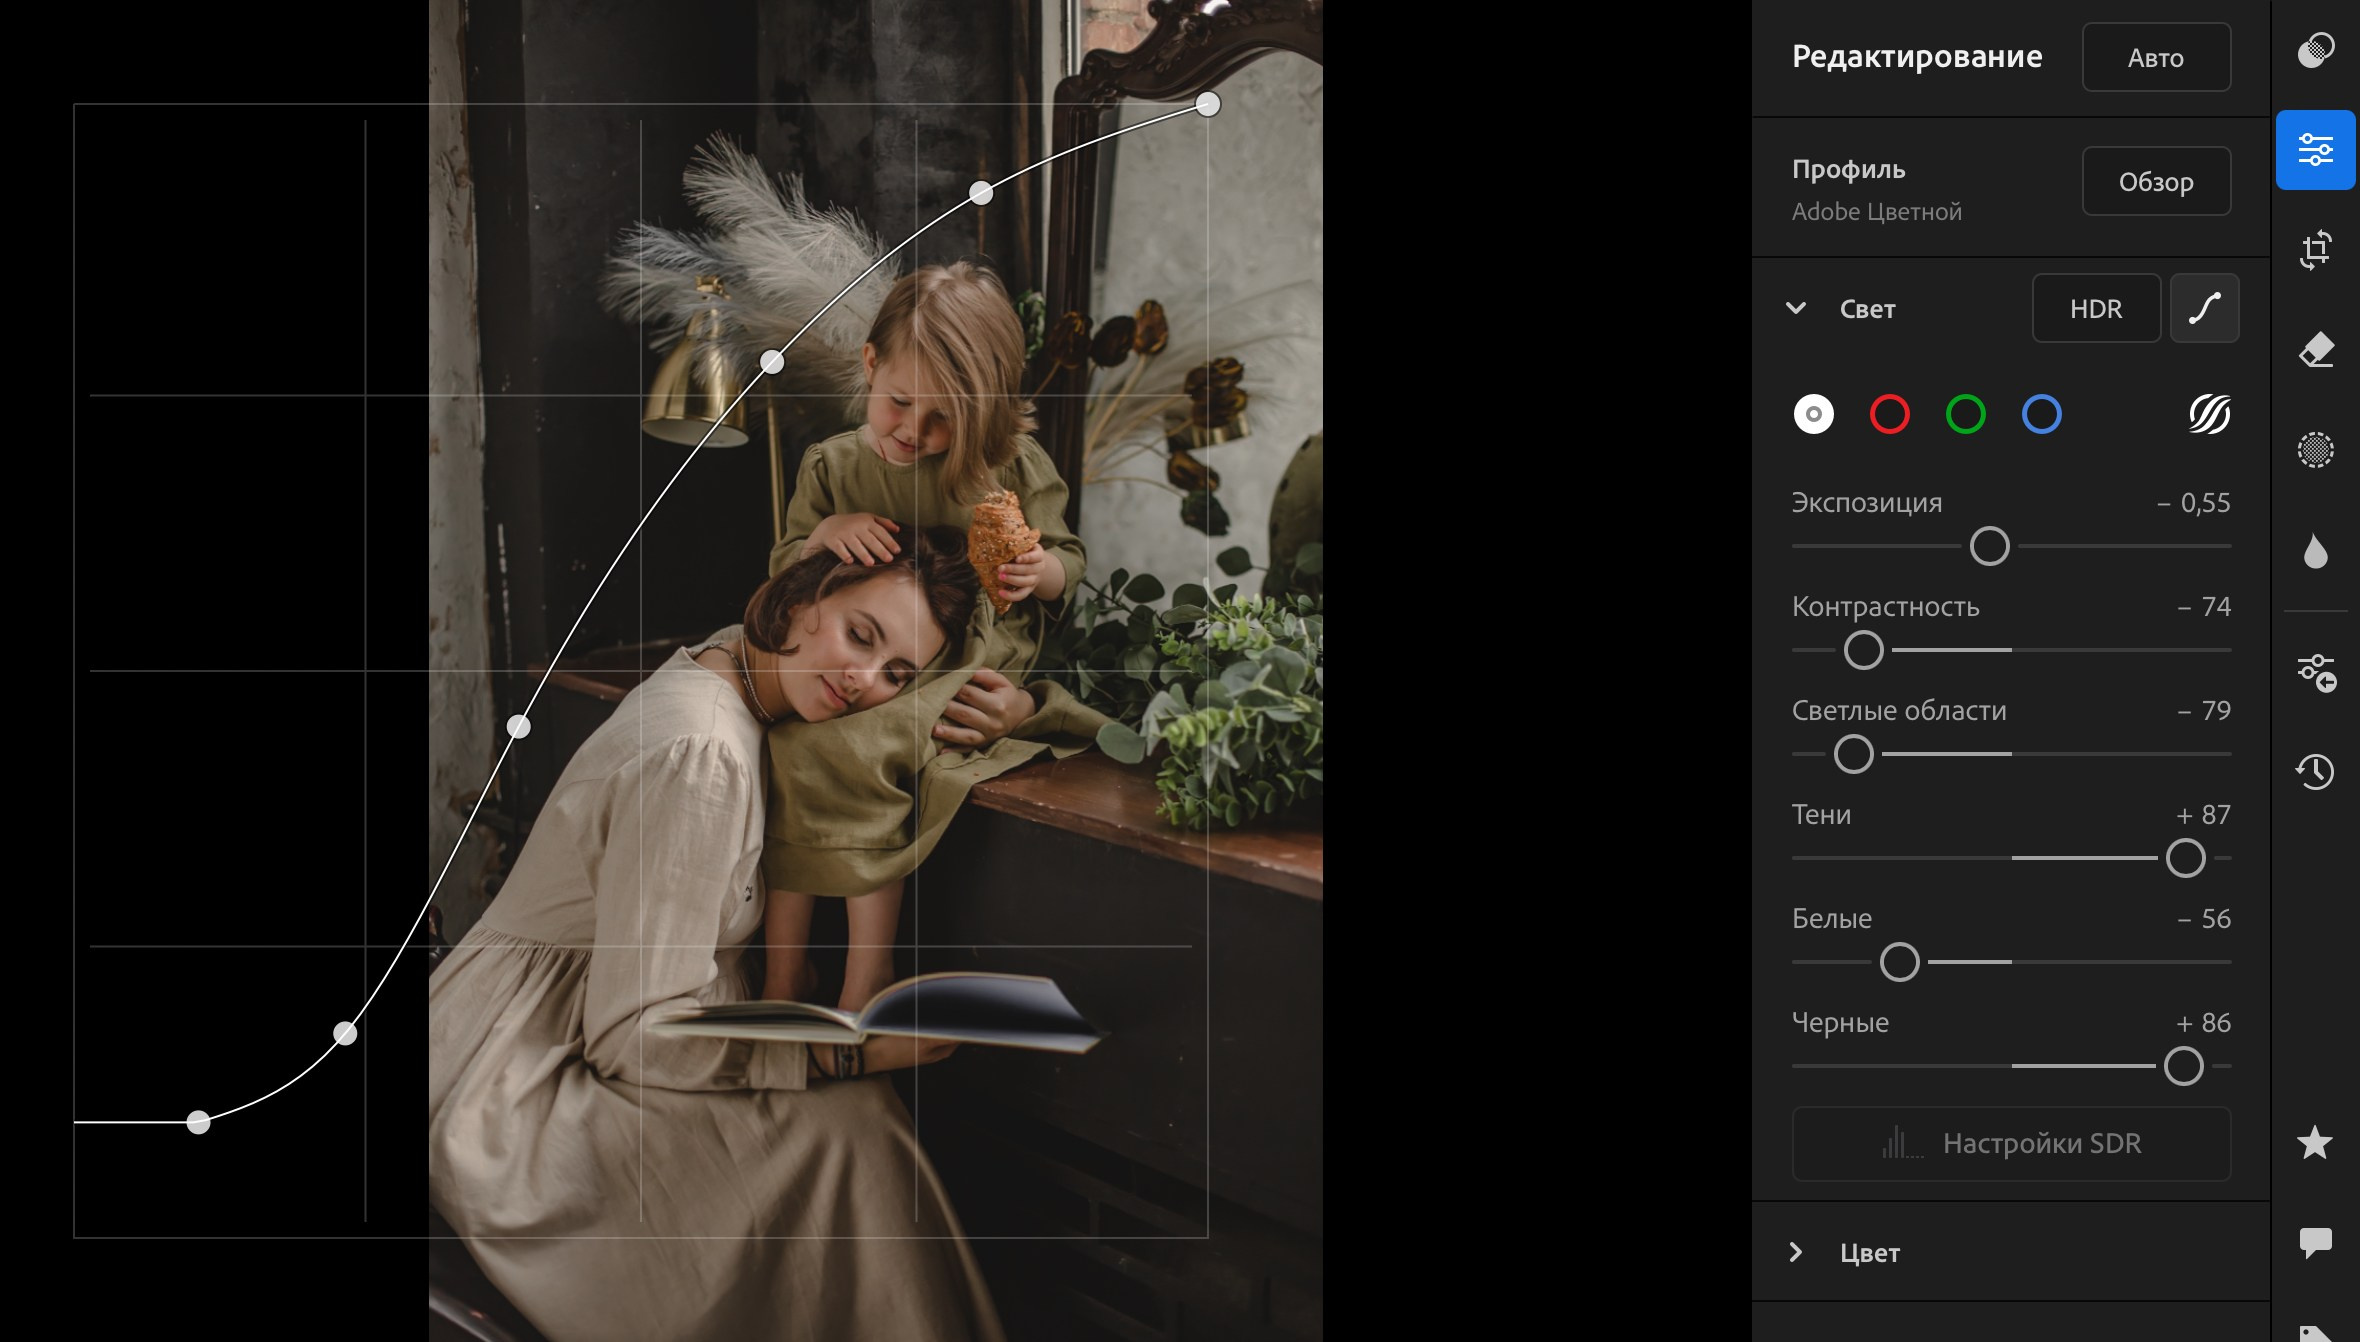The image size is (2360, 1342).
Task: Click the topmost tone curve control point
Action: pyautogui.click(x=1208, y=104)
